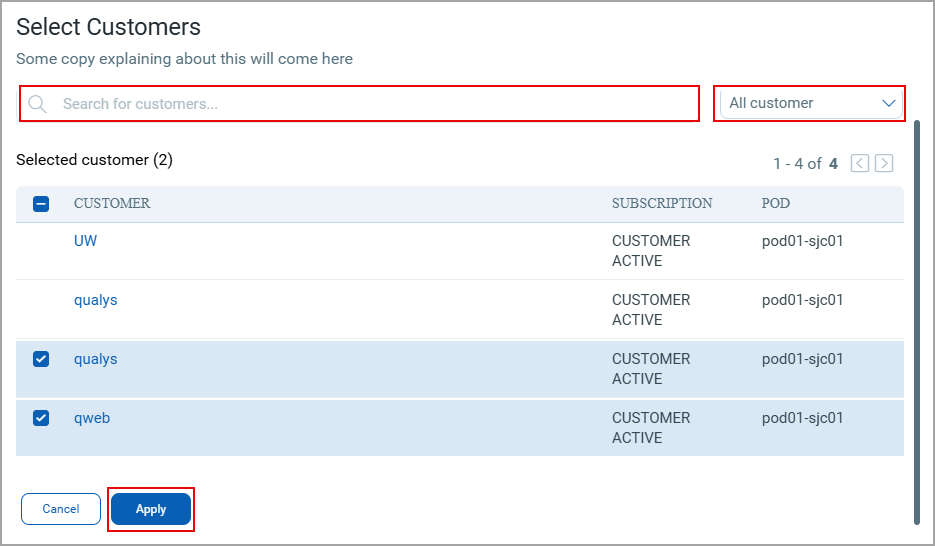Sort by CUSTOMER column header
Screen dimensions: 935x546
pyautogui.click(x=112, y=203)
